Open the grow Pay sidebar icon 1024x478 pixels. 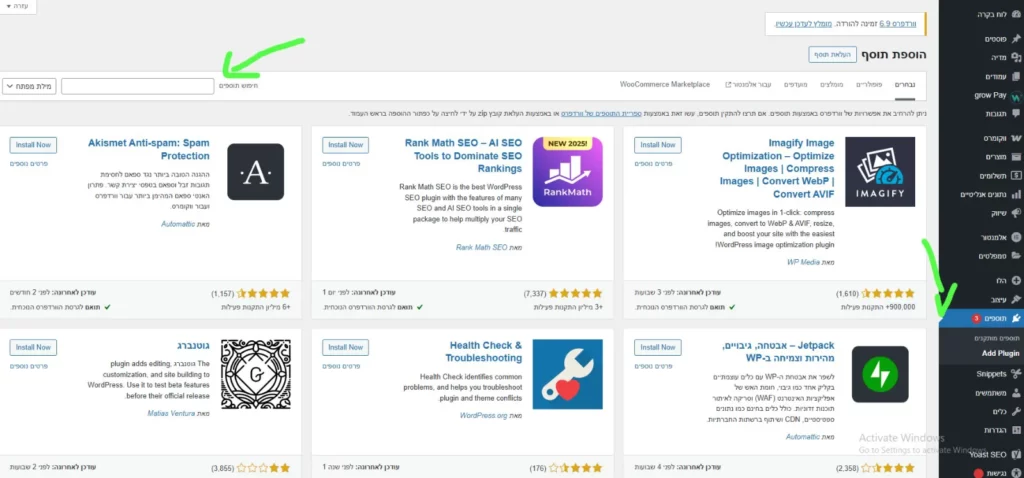coord(1016,96)
